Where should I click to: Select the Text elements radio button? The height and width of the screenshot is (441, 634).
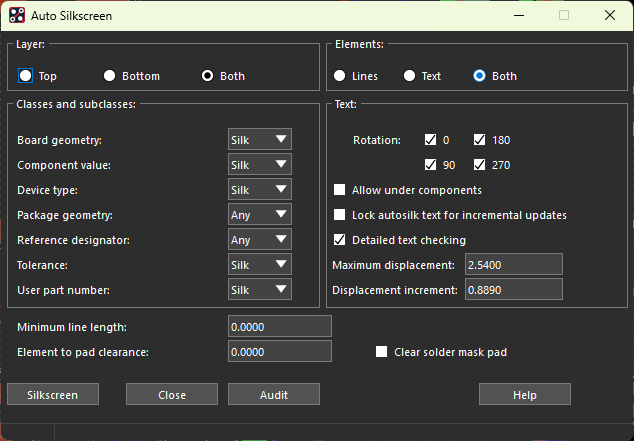click(x=409, y=76)
